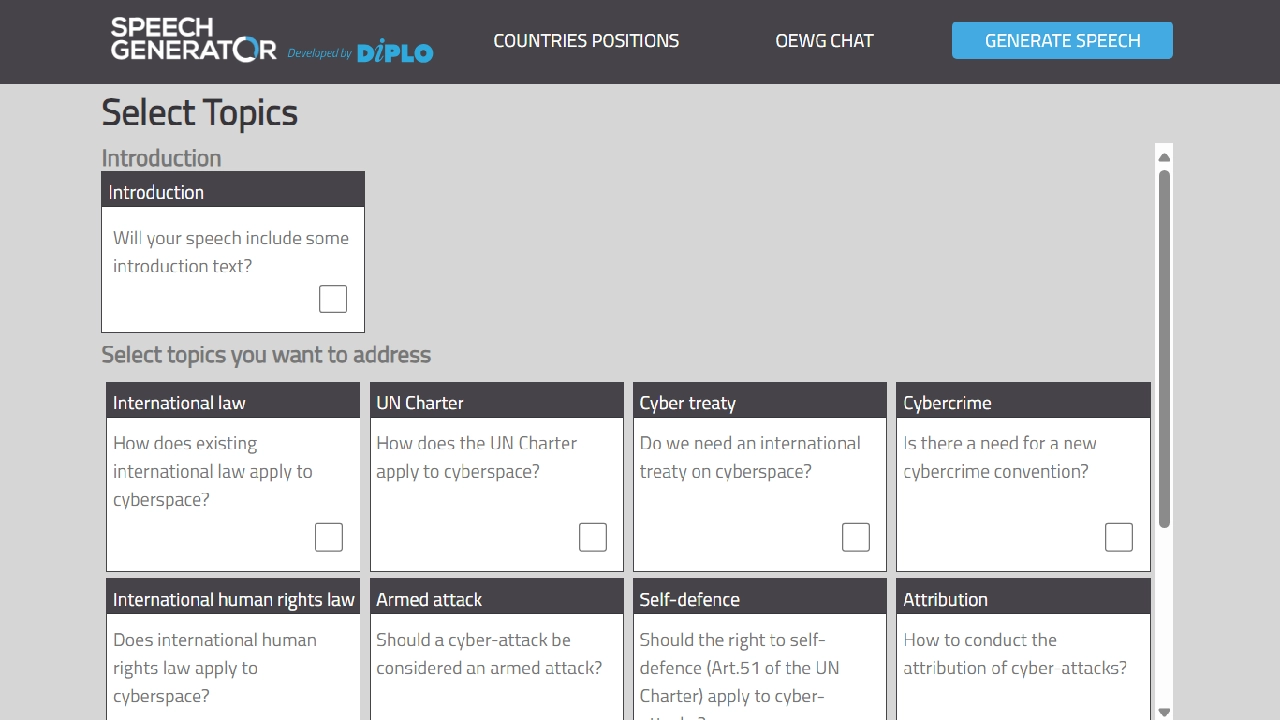The width and height of the screenshot is (1280, 720).
Task: Tick the Cybercrime topic checkbox
Action: (1119, 537)
